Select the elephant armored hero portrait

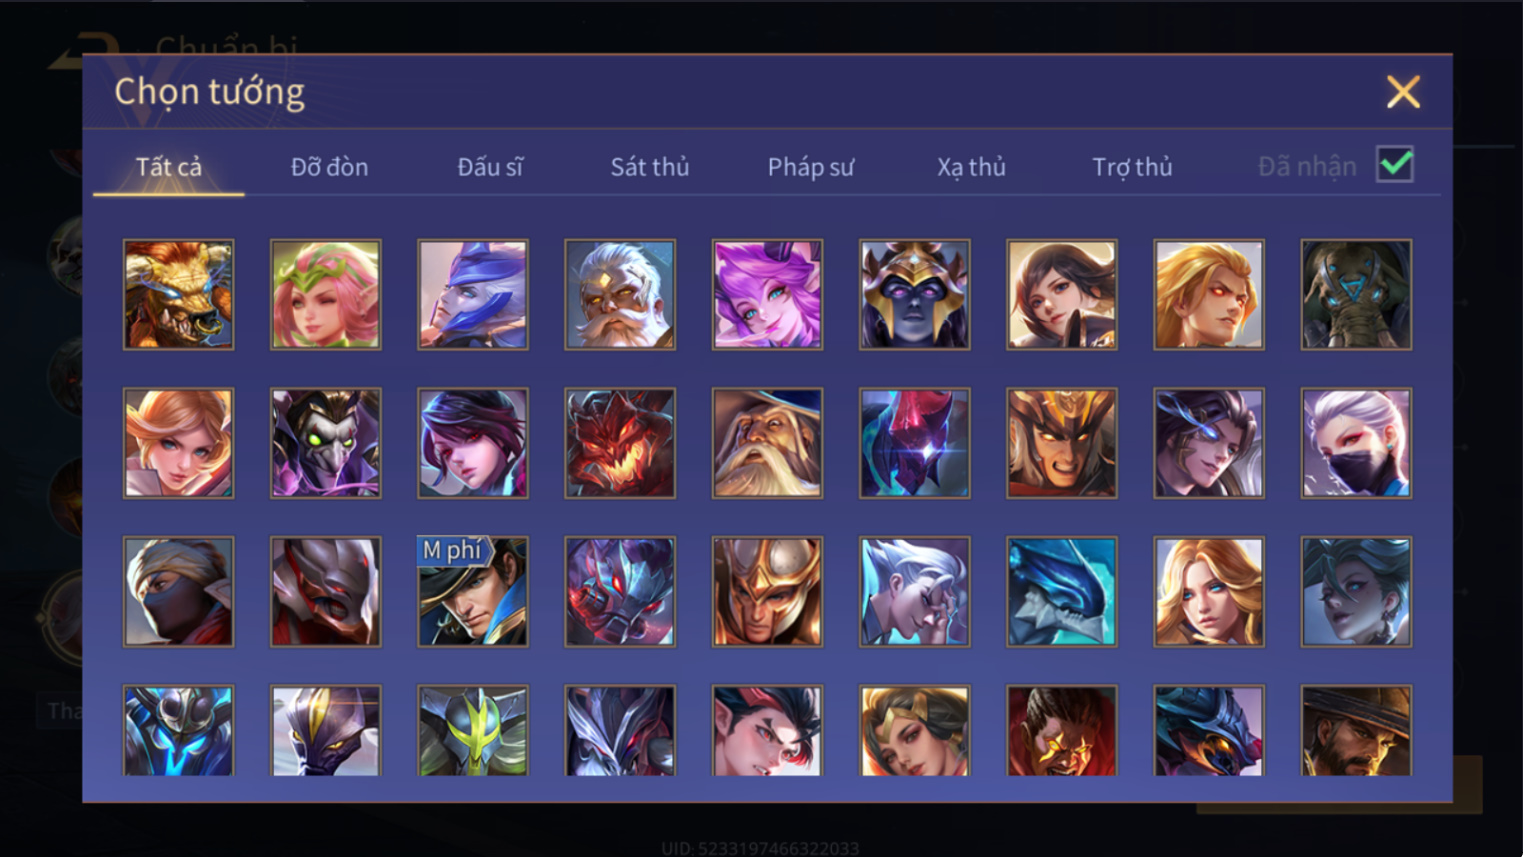pos(1356,294)
